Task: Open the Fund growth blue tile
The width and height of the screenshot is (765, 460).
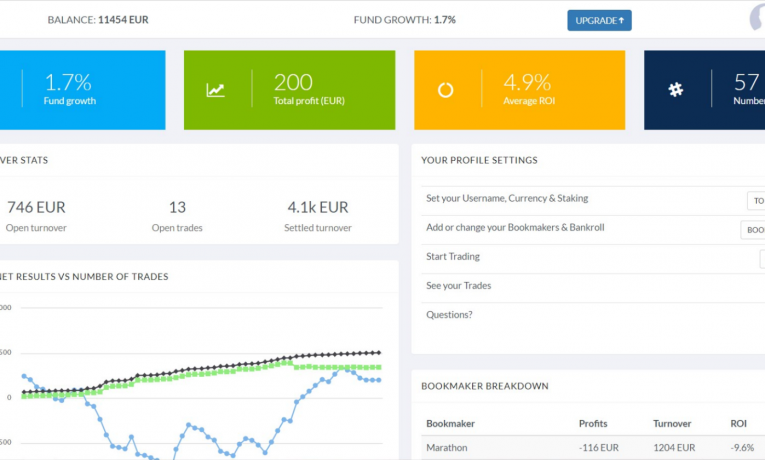Action: pos(82,90)
